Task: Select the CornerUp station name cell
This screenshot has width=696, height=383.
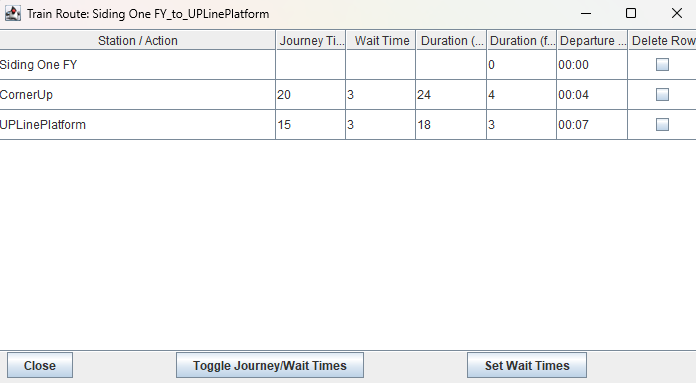Action: (x=138, y=95)
